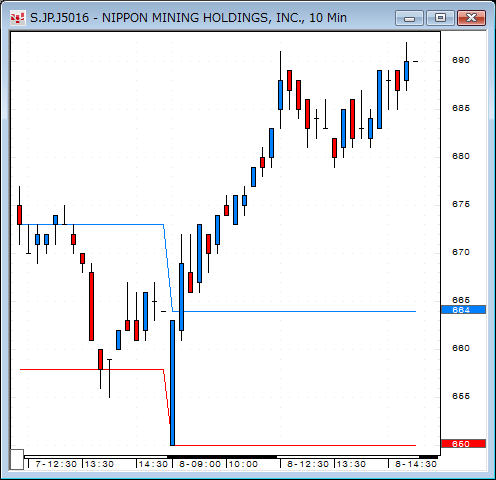Minimize the Nippon Mining chart window
Viewport: 496px width, 480px height.
tap(409, 18)
